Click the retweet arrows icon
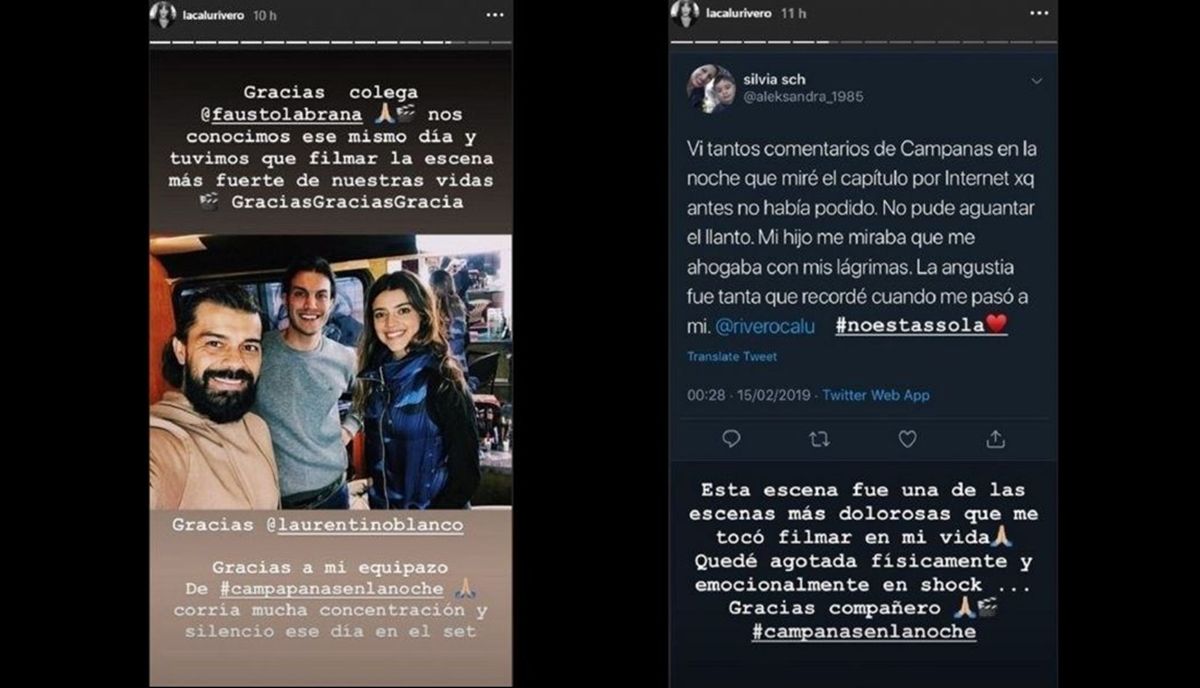 click(819, 438)
